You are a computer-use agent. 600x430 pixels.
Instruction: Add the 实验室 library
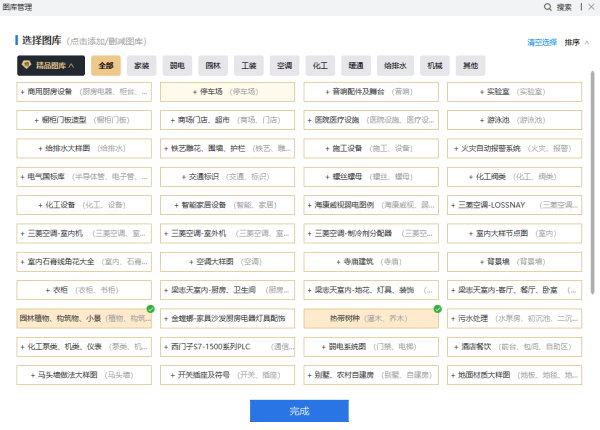pos(514,92)
